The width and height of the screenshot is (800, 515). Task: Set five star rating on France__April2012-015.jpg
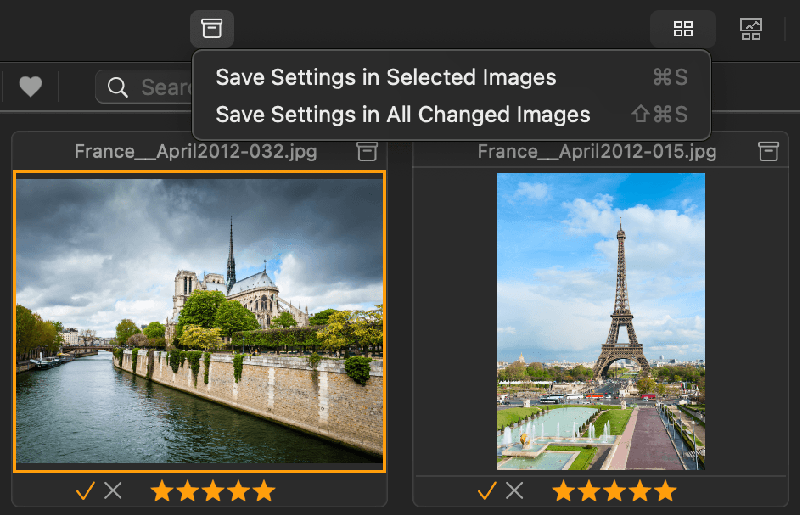tap(666, 491)
